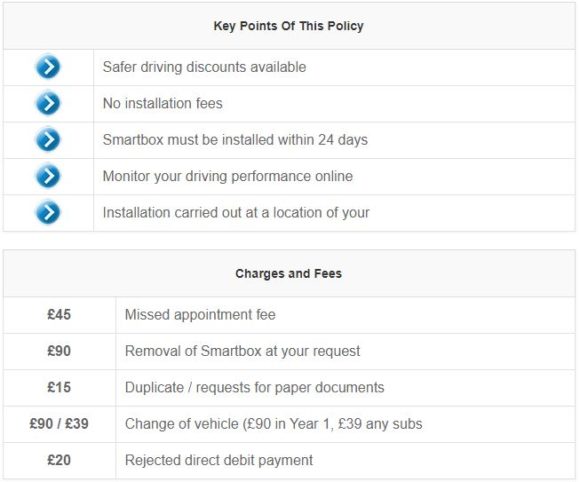Click the Safer driving discounts available text

pos(204,67)
